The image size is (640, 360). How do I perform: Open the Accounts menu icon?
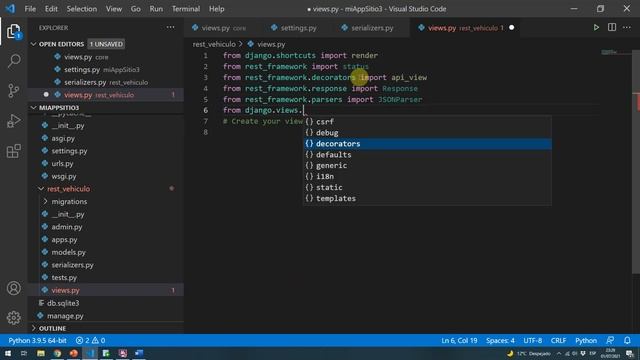13,288
